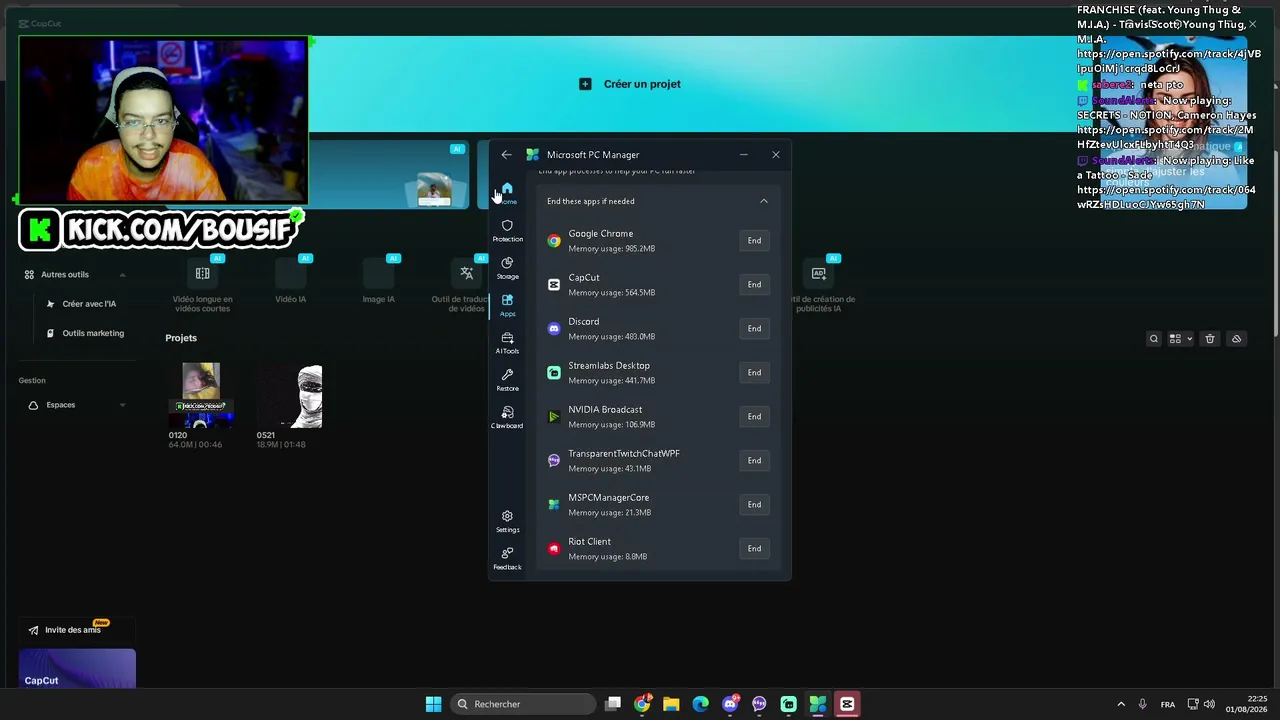Open CapCut project 0120 thumbnail
This screenshot has height=720, width=1280.
(201, 396)
